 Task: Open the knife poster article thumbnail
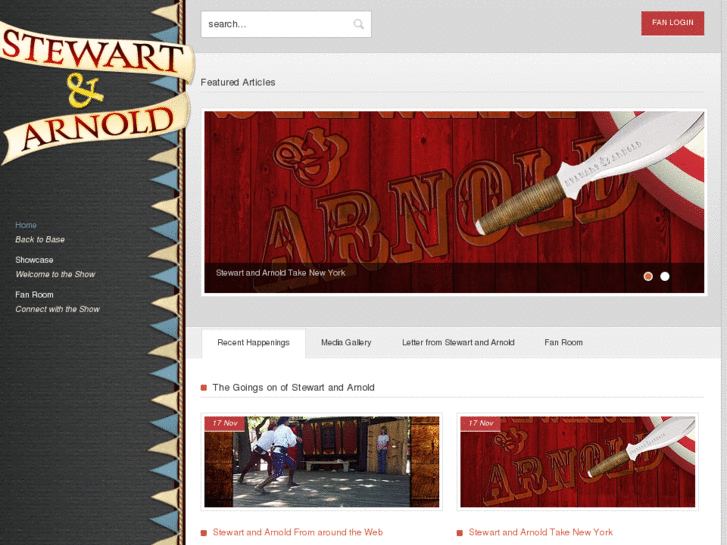577,462
